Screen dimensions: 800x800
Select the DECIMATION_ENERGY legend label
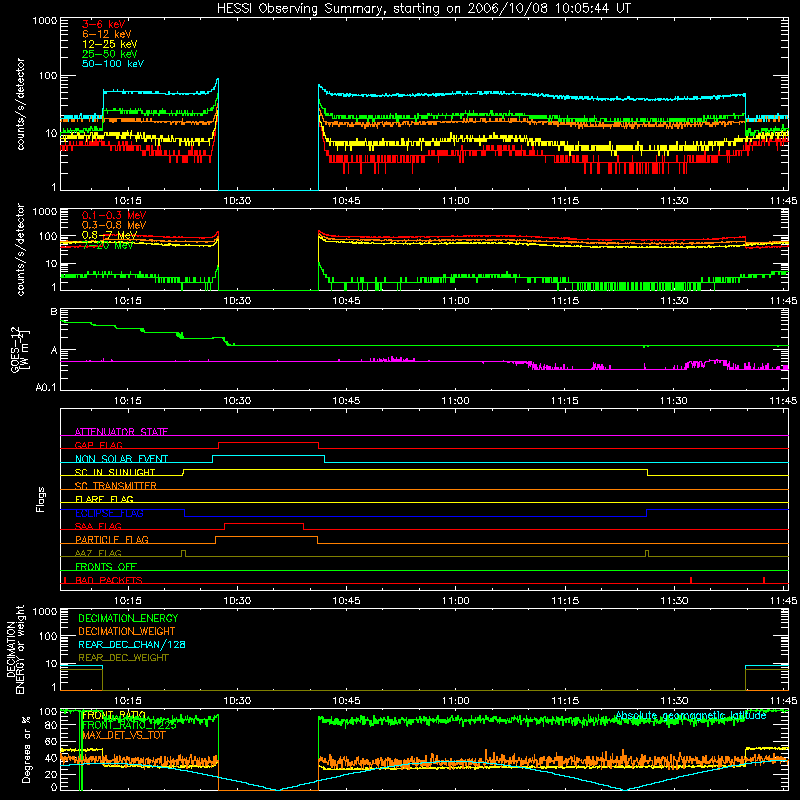128,618
